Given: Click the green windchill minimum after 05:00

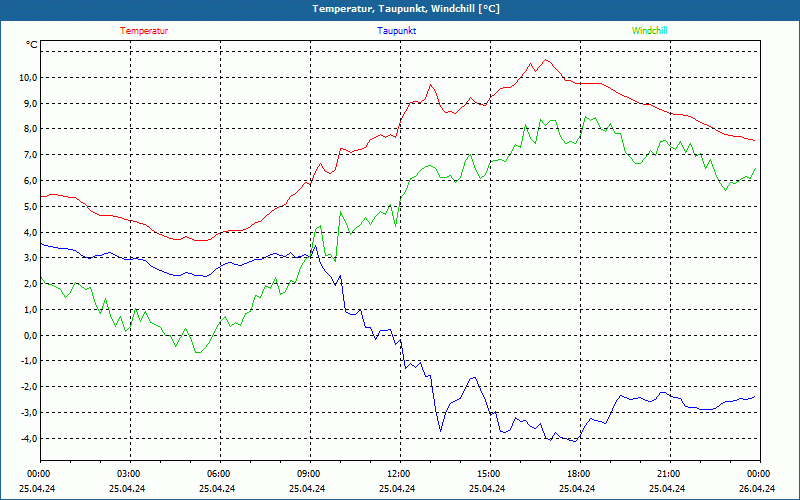Looking at the screenshot, I should pos(198,353).
